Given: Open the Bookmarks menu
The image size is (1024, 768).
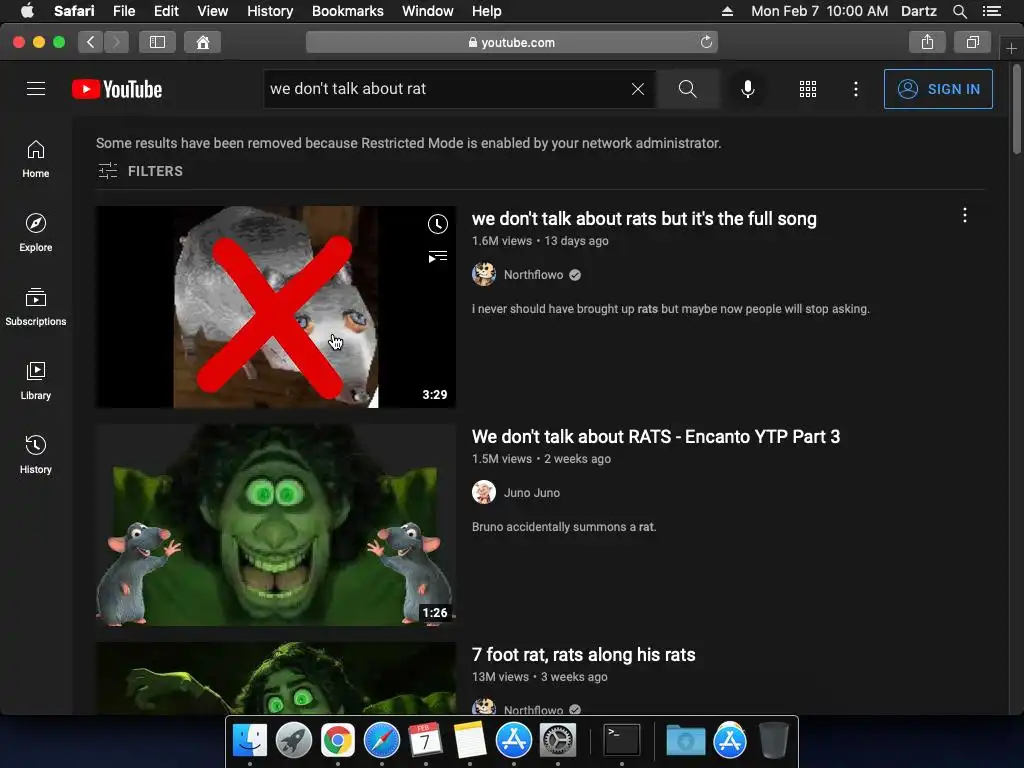Looking at the screenshot, I should point(347,11).
